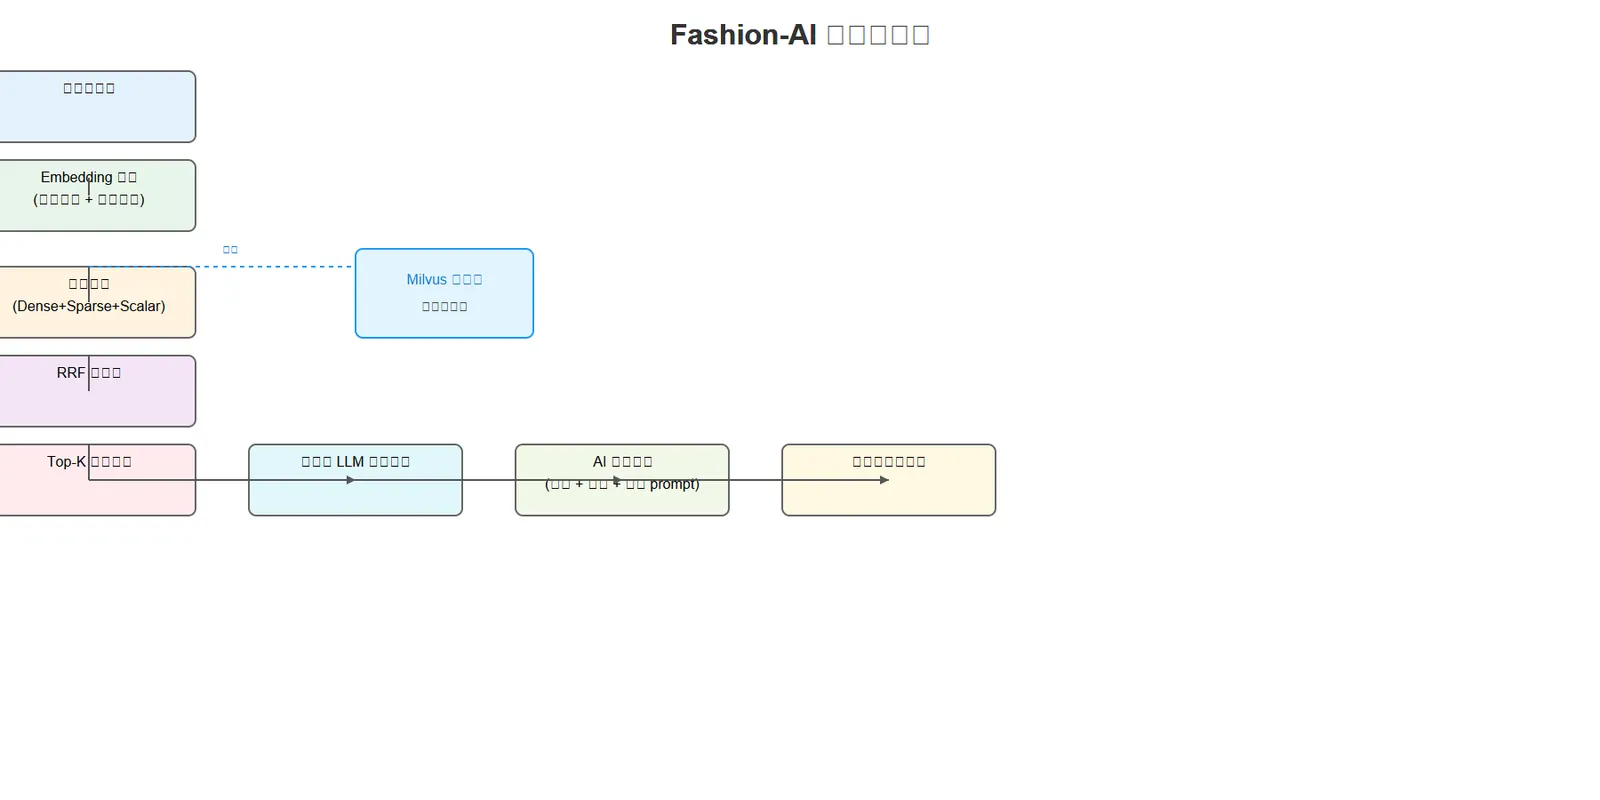Select the green Embedding node
Screen dimensions: 1600x800
97,196
